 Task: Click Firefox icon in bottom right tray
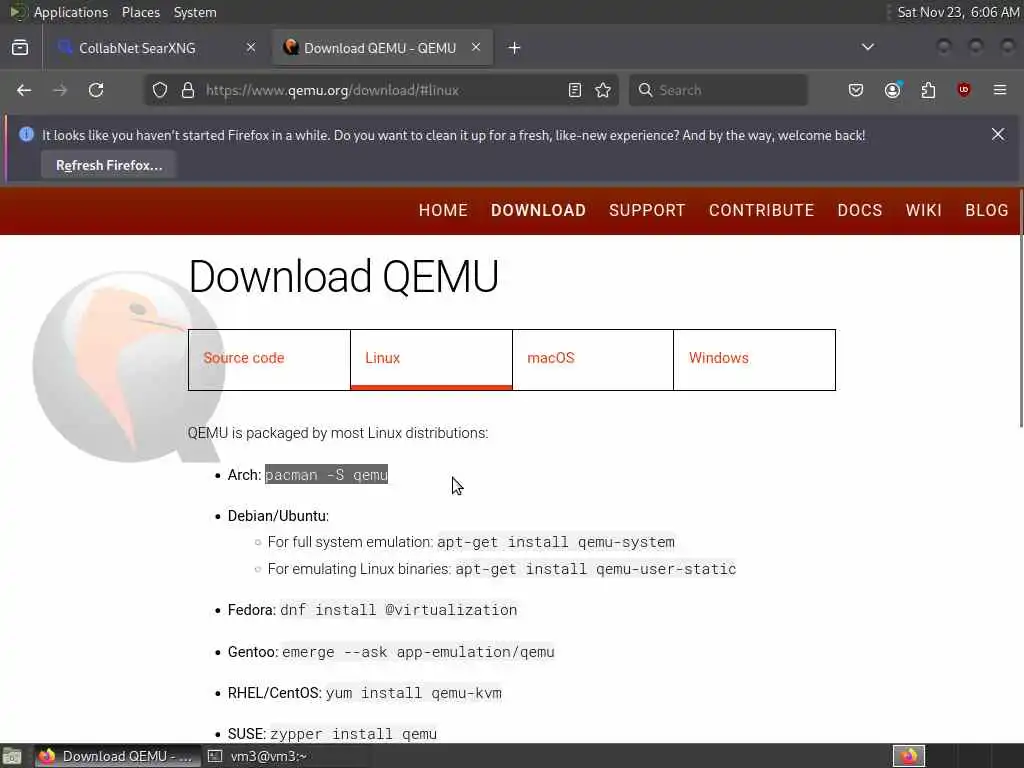coord(909,756)
